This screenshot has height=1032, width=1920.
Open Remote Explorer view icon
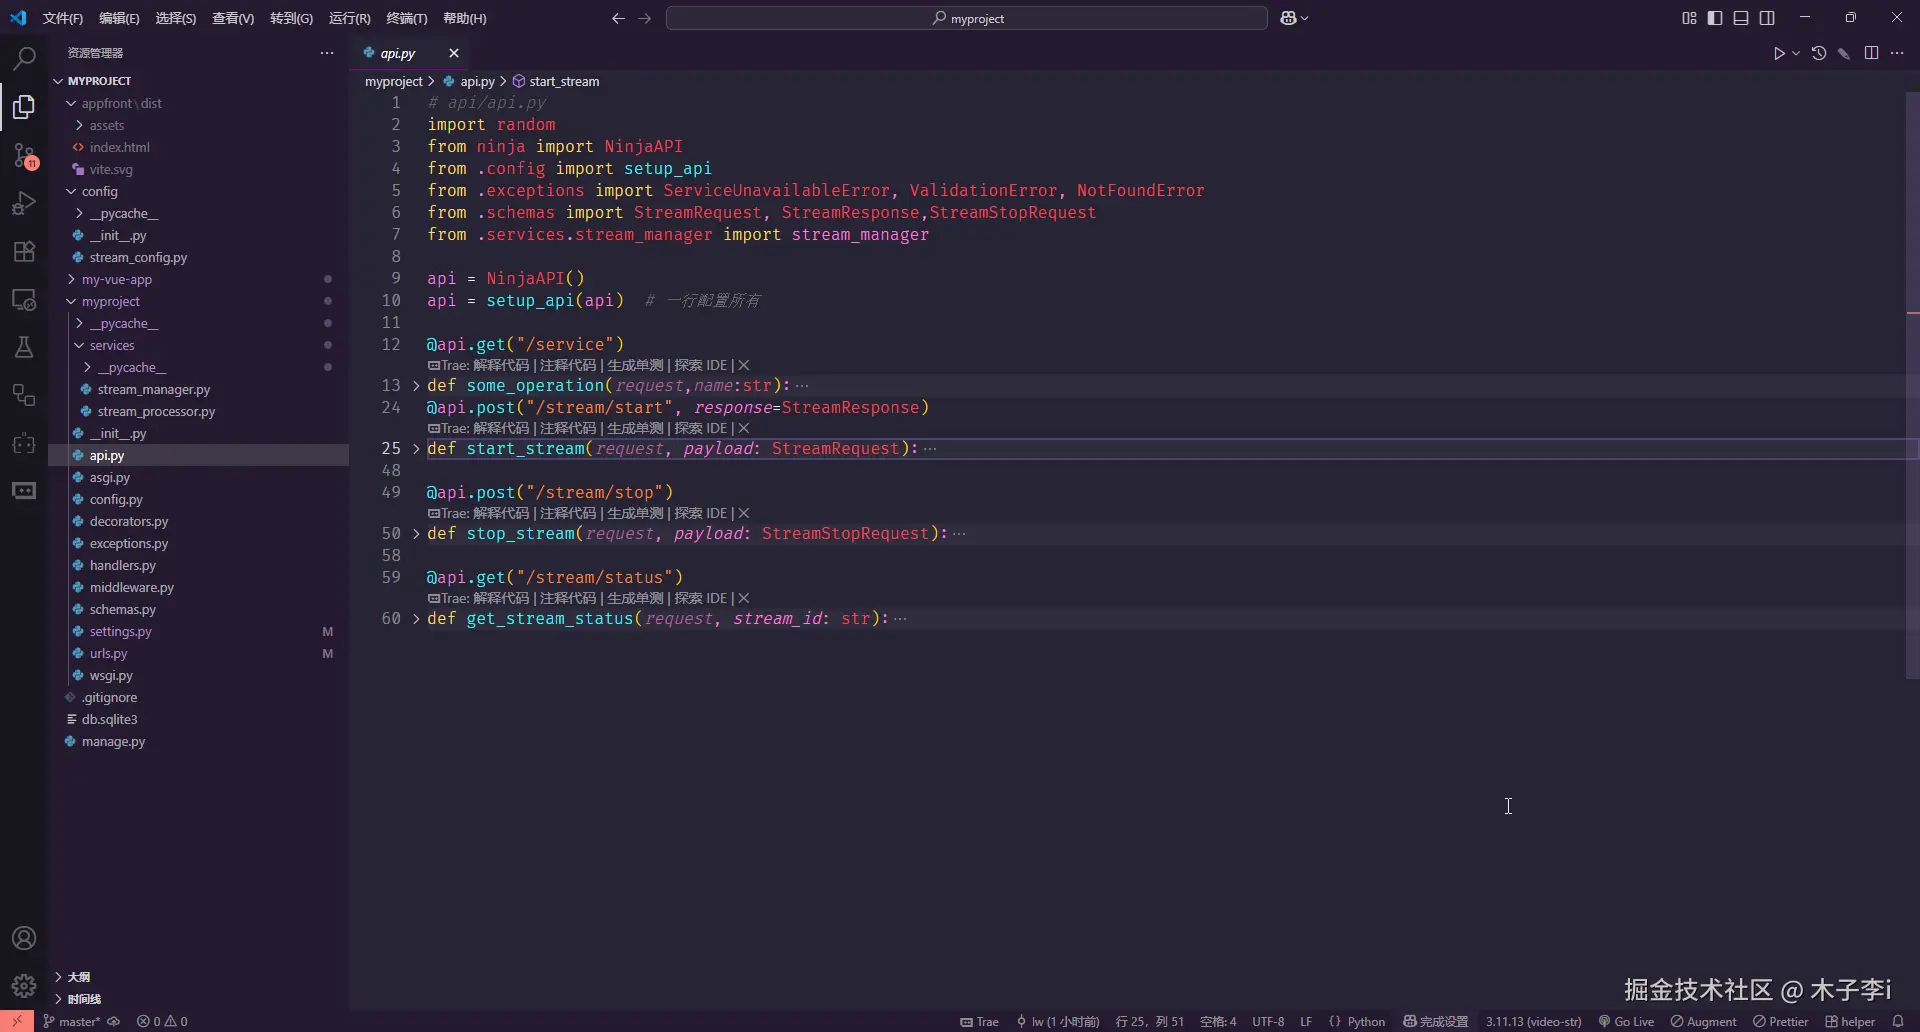(24, 299)
